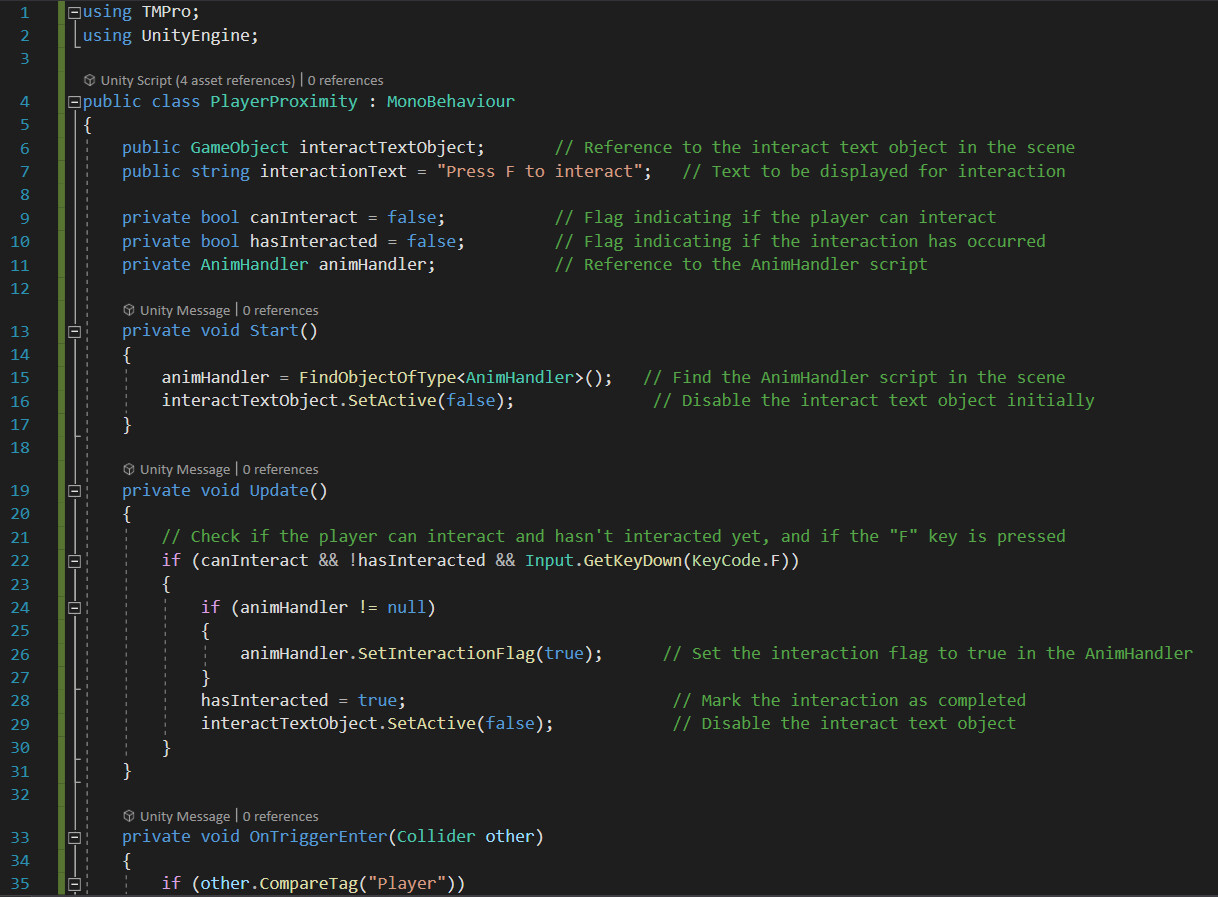Click the class name 'PlayerProximity'
This screenshot has width=1218, height=897.
pyautogui.click(x=284, y=101)
